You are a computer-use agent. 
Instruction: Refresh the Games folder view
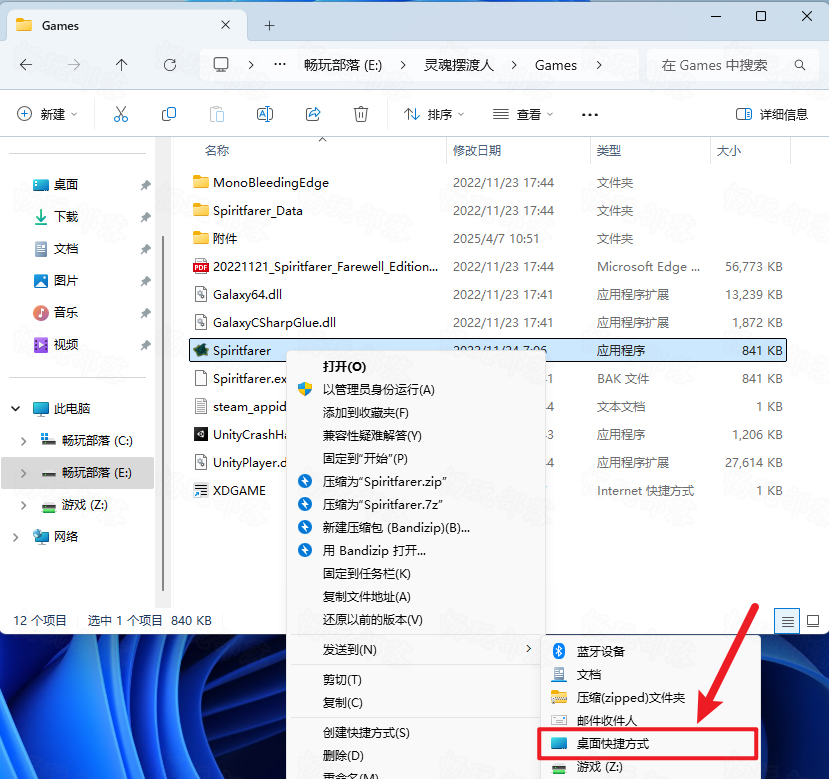(170, 65)
